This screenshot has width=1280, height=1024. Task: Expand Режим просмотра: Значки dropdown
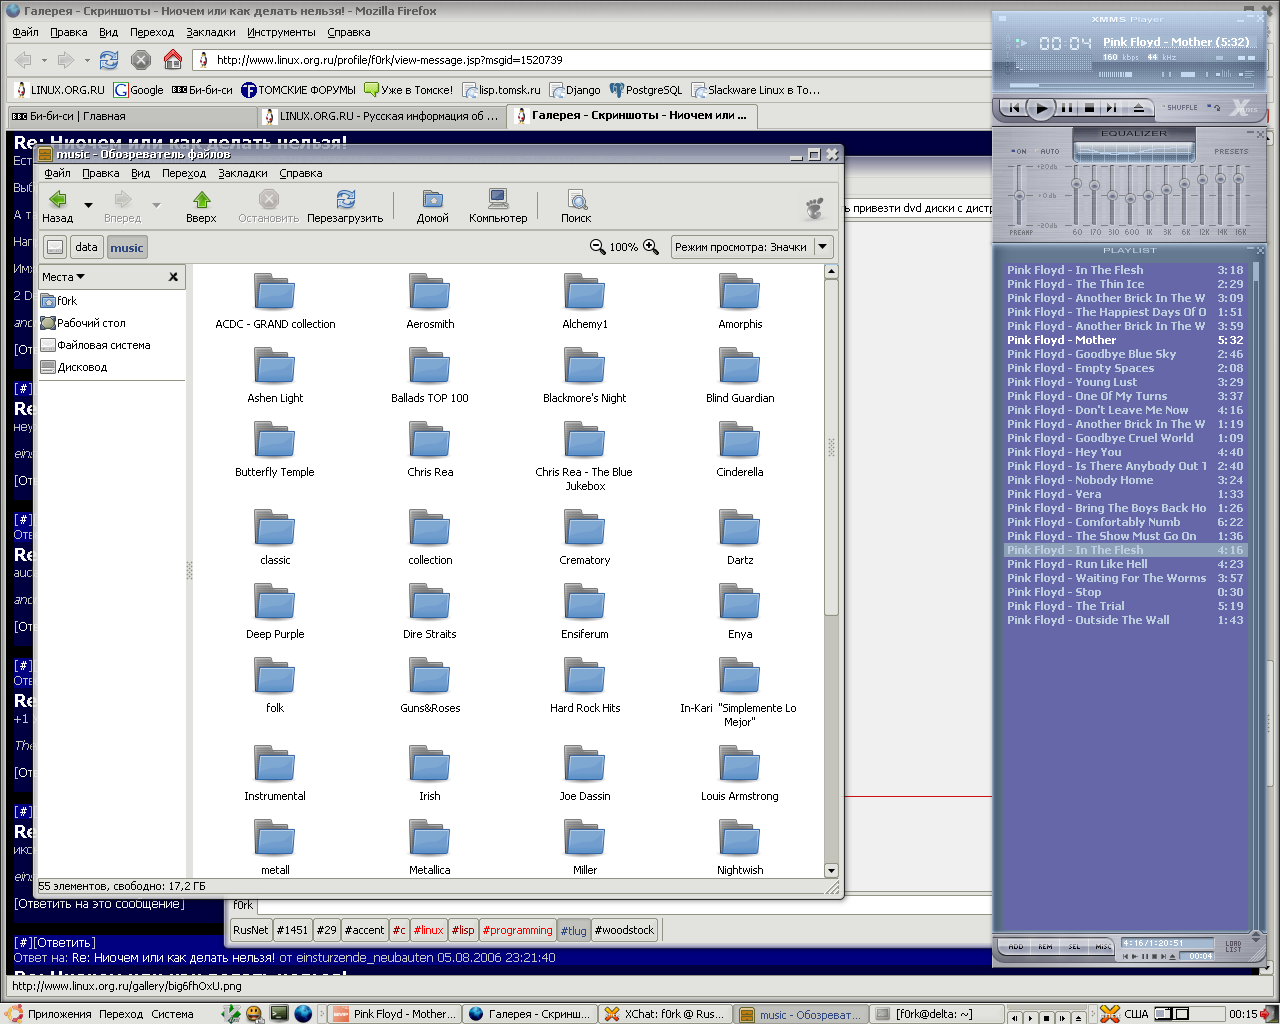tap(752, 247)
